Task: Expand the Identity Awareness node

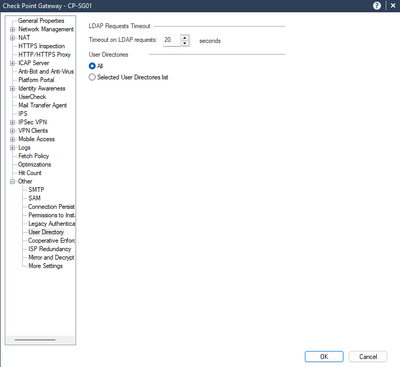Action: tap(12, 88)
